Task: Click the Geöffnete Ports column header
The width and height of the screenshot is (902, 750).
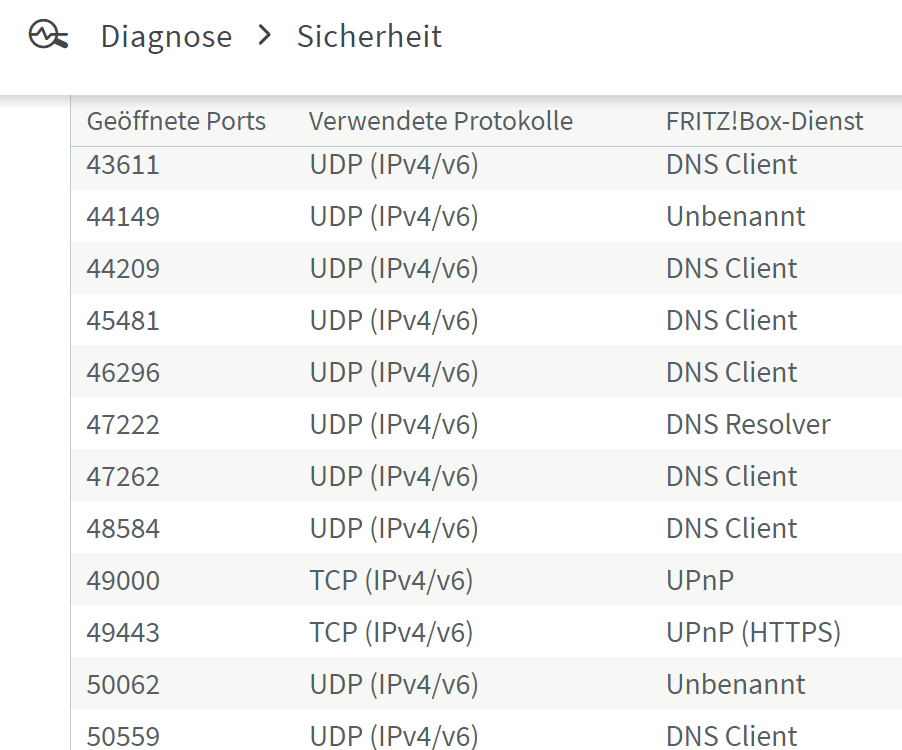Action: (176, 122)
